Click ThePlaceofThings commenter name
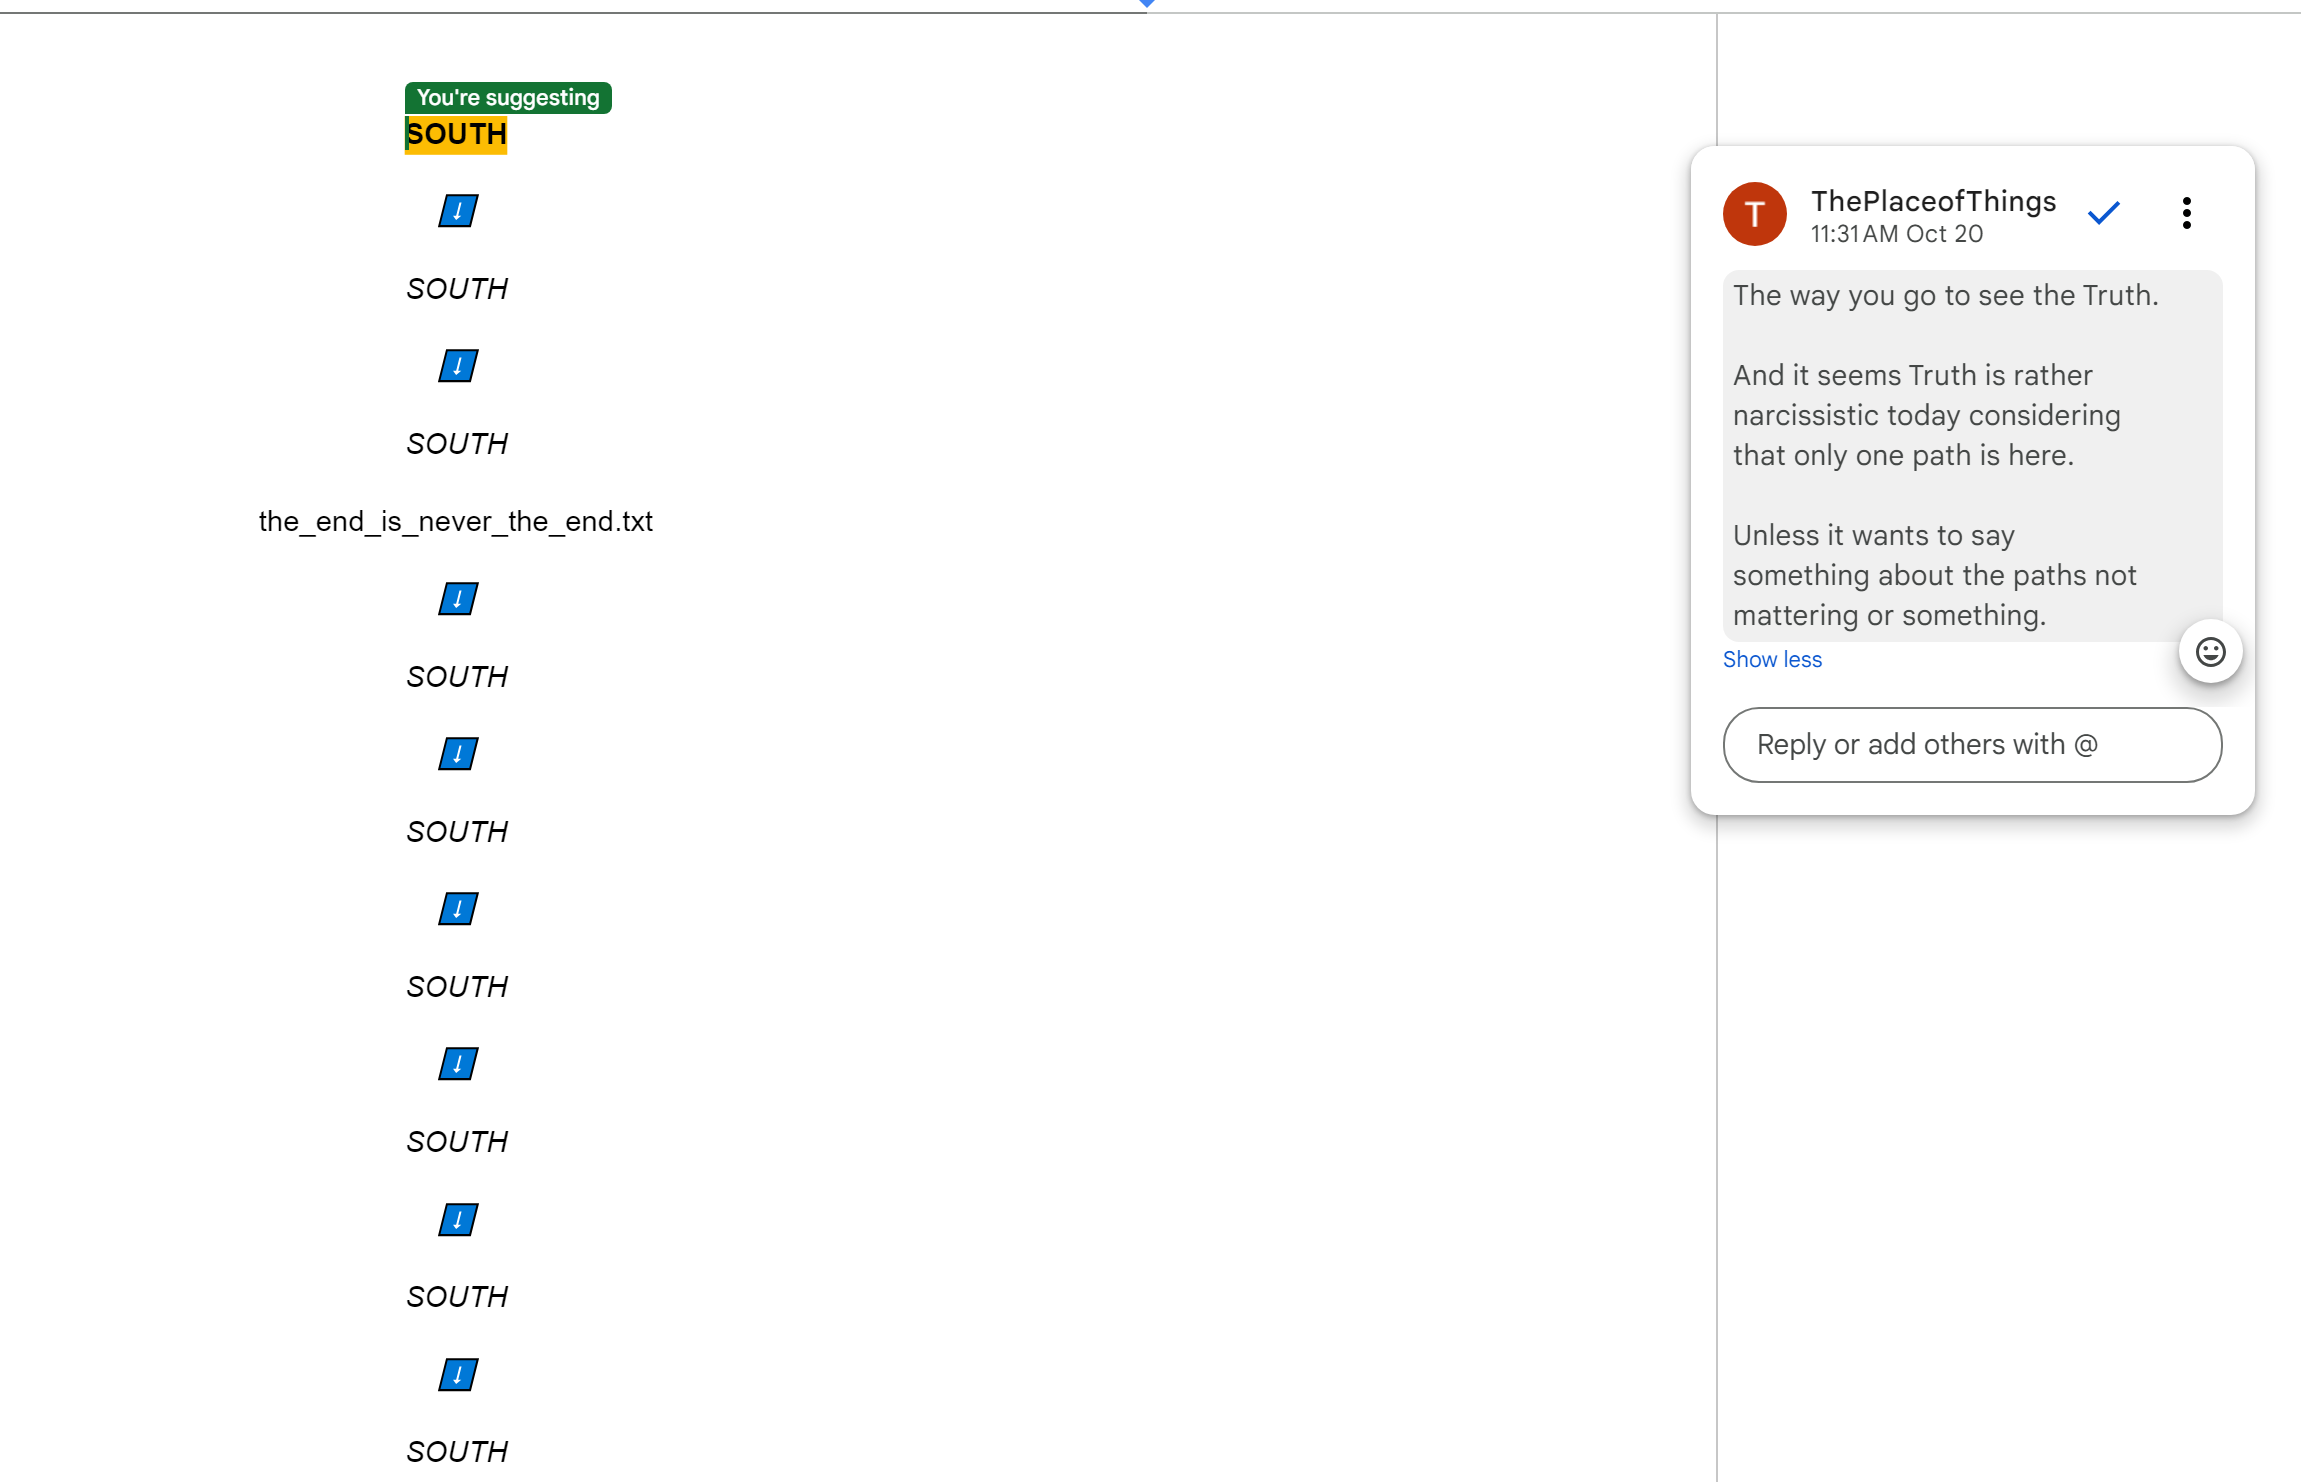2301x1482 pixels. click(1933, 201)
